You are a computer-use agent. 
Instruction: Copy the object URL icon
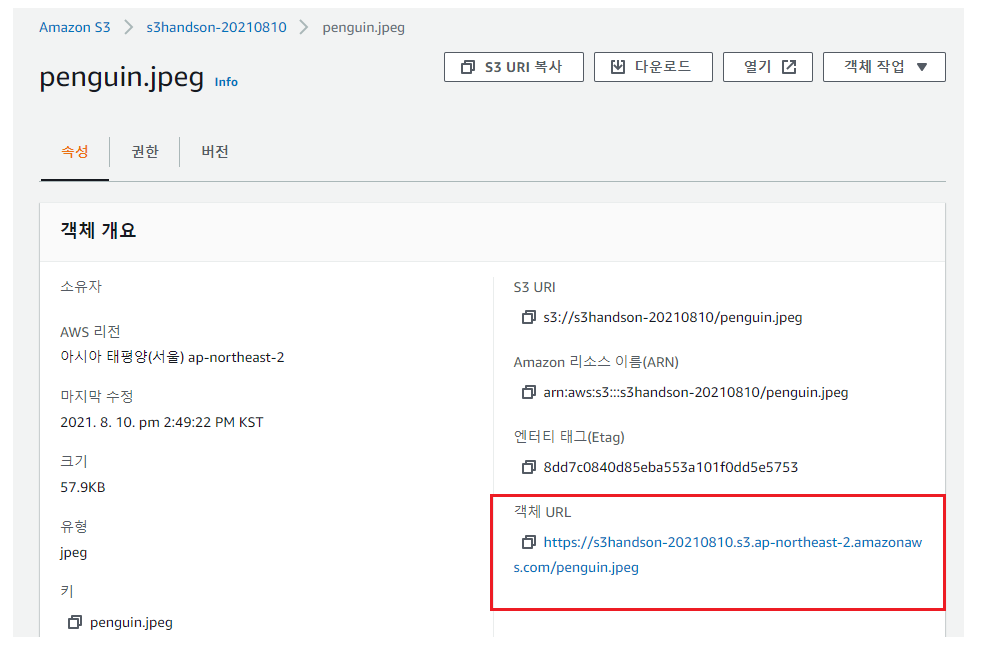click(529, 542)
